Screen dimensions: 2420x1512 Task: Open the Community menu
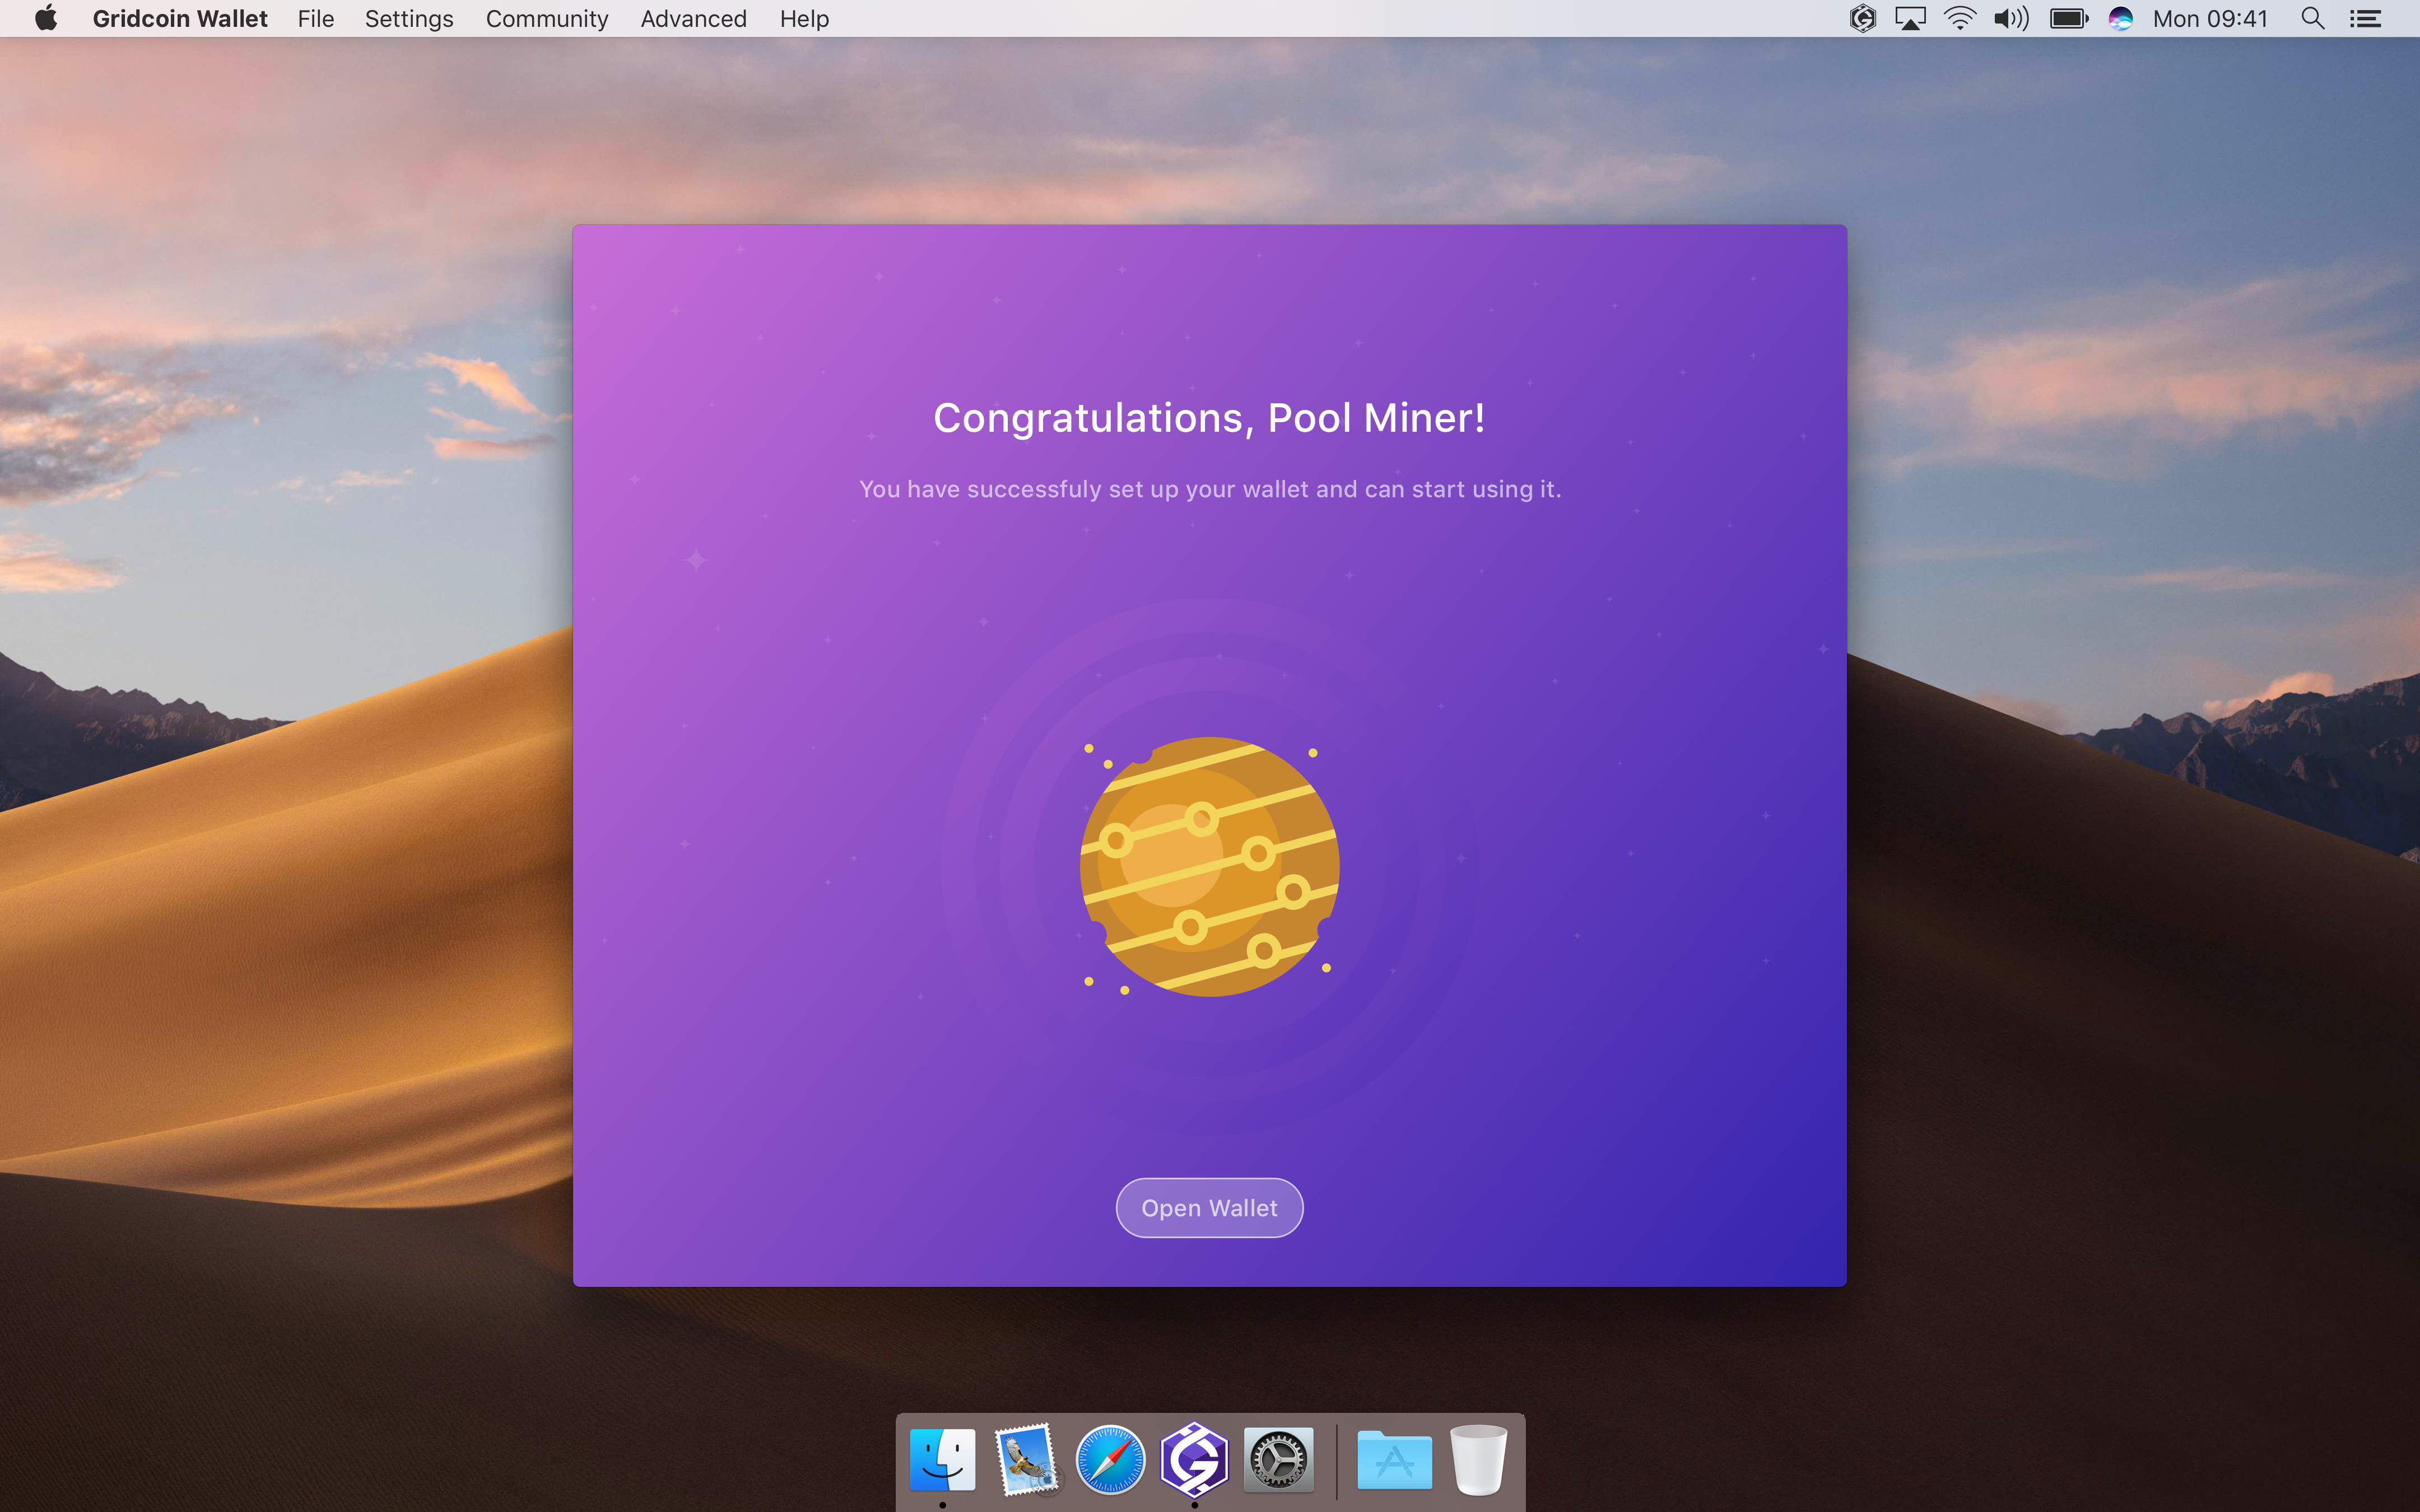coord(547,18)
